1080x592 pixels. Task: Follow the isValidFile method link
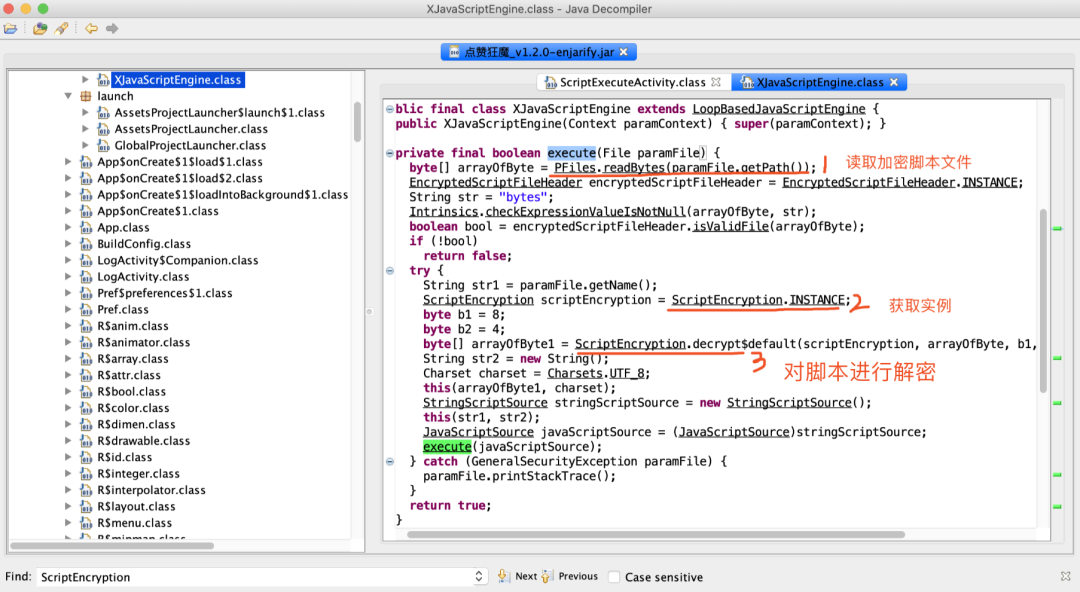pyautogui.click(x=730, y=227)
